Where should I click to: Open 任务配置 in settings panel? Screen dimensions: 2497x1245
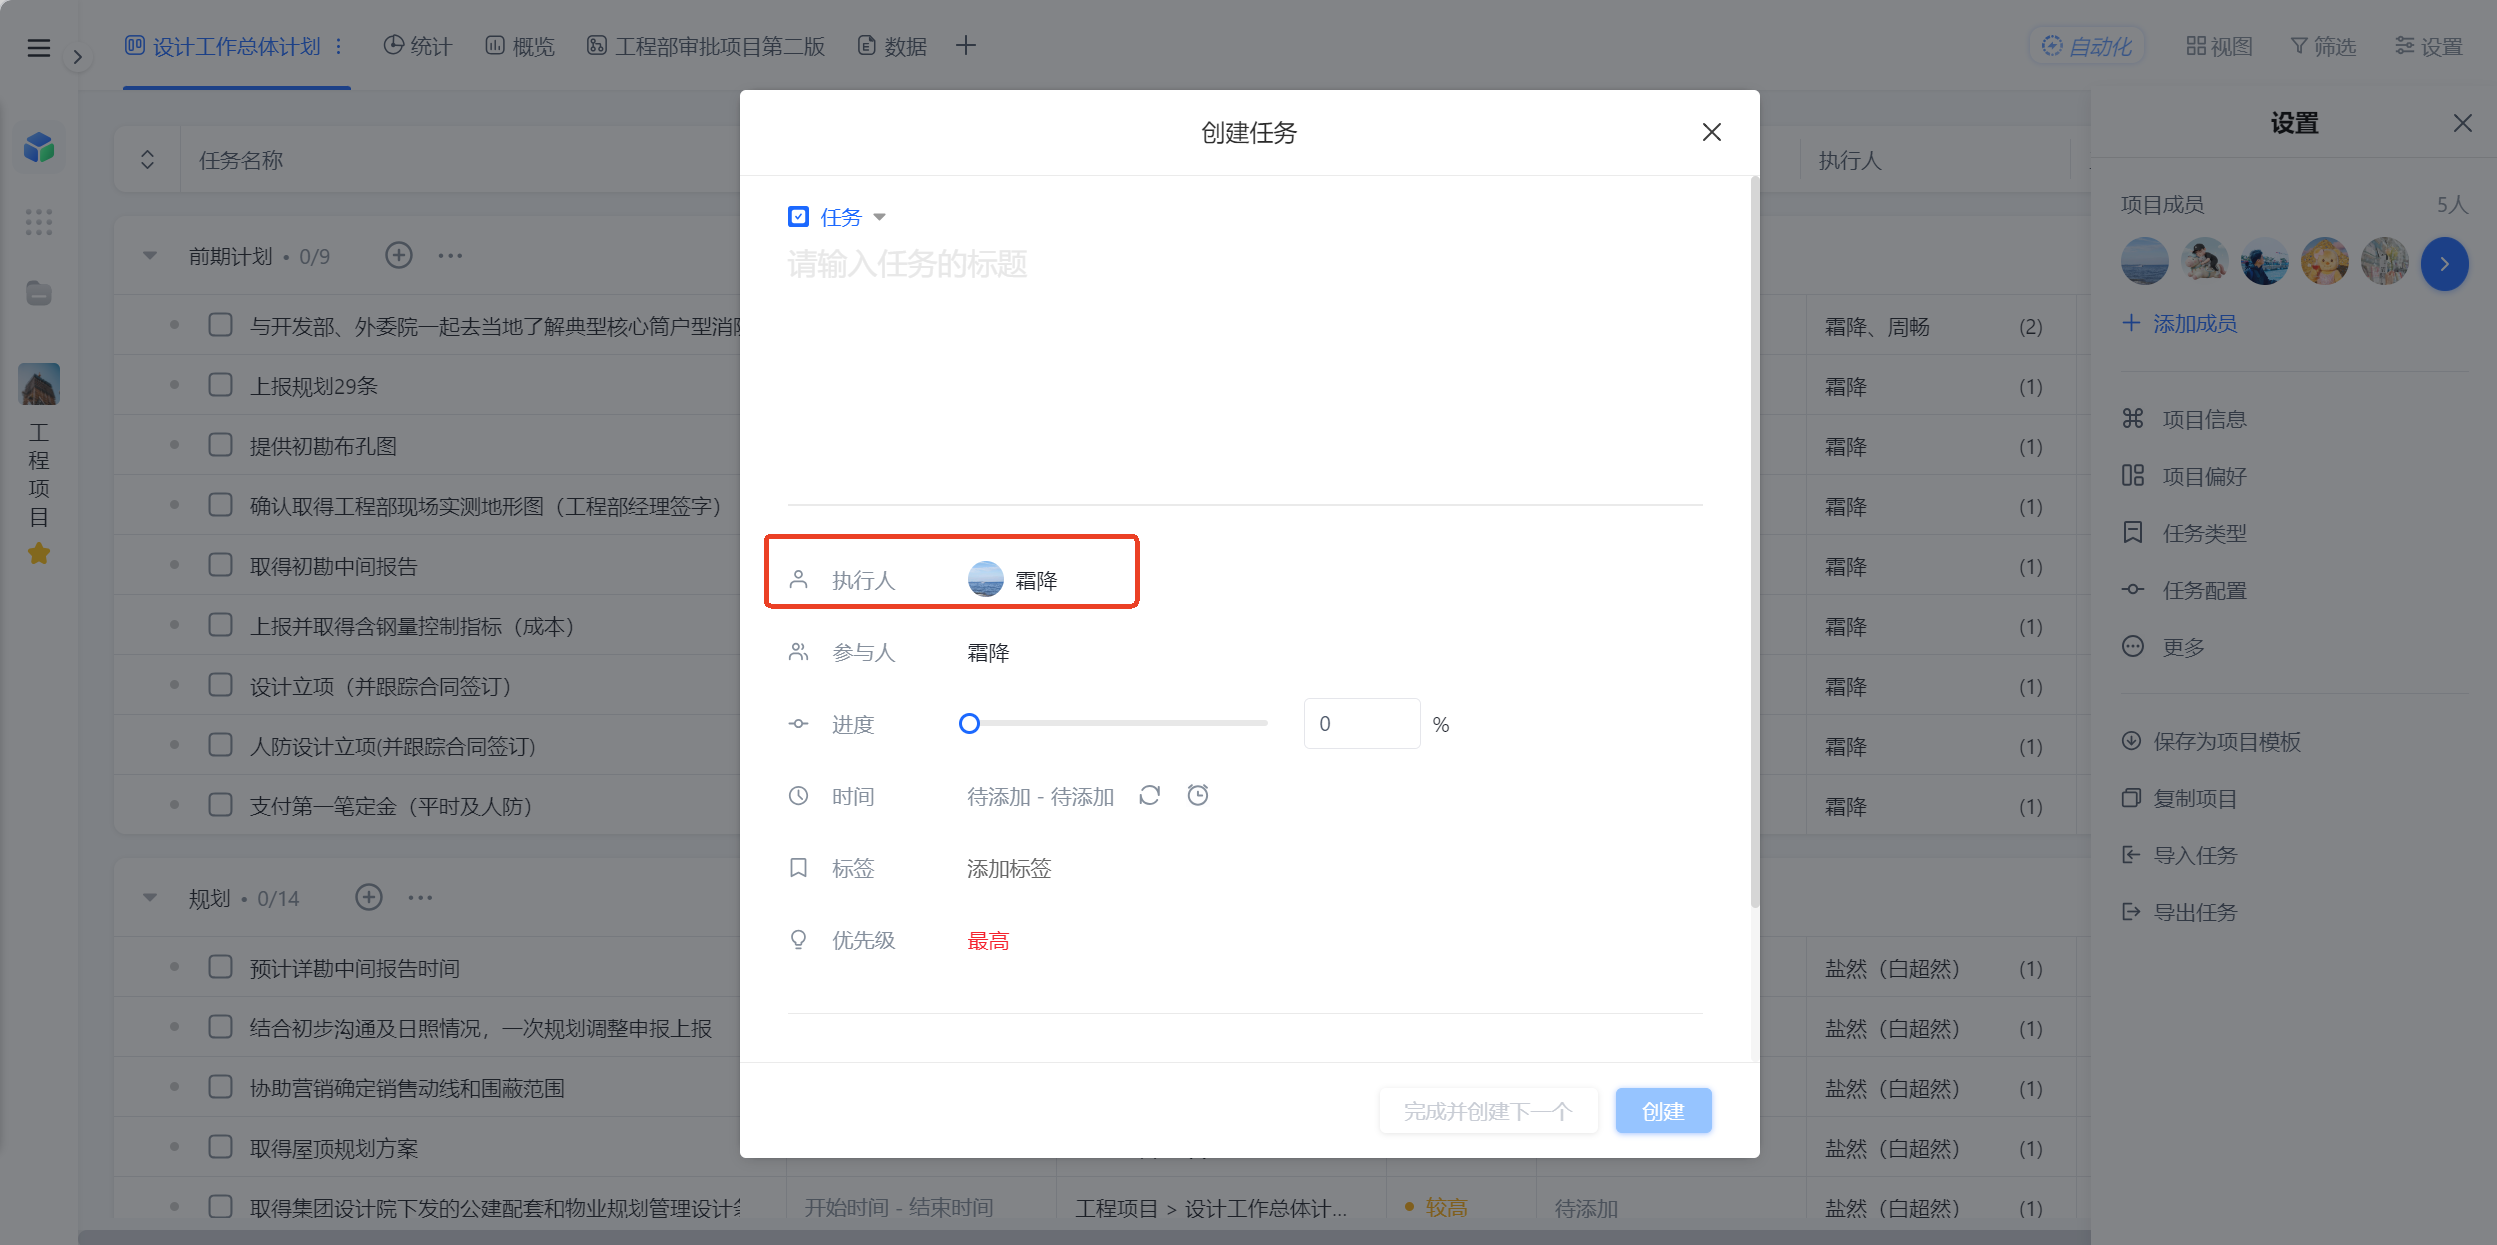[2184, 591]
